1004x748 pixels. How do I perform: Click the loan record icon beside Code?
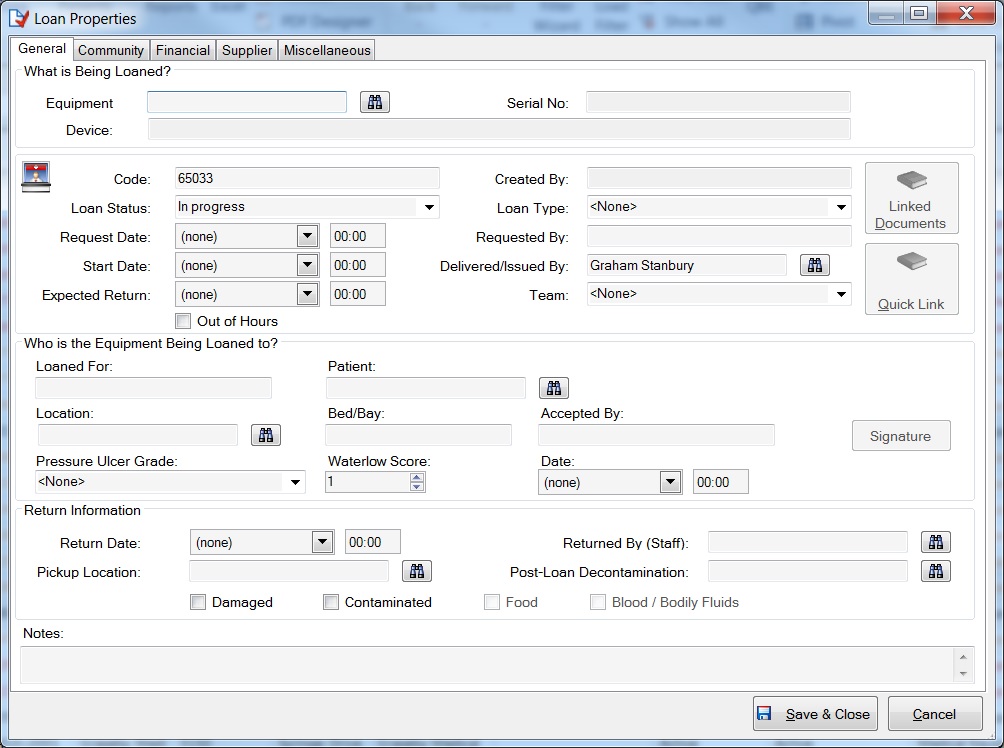coord(36,177)
